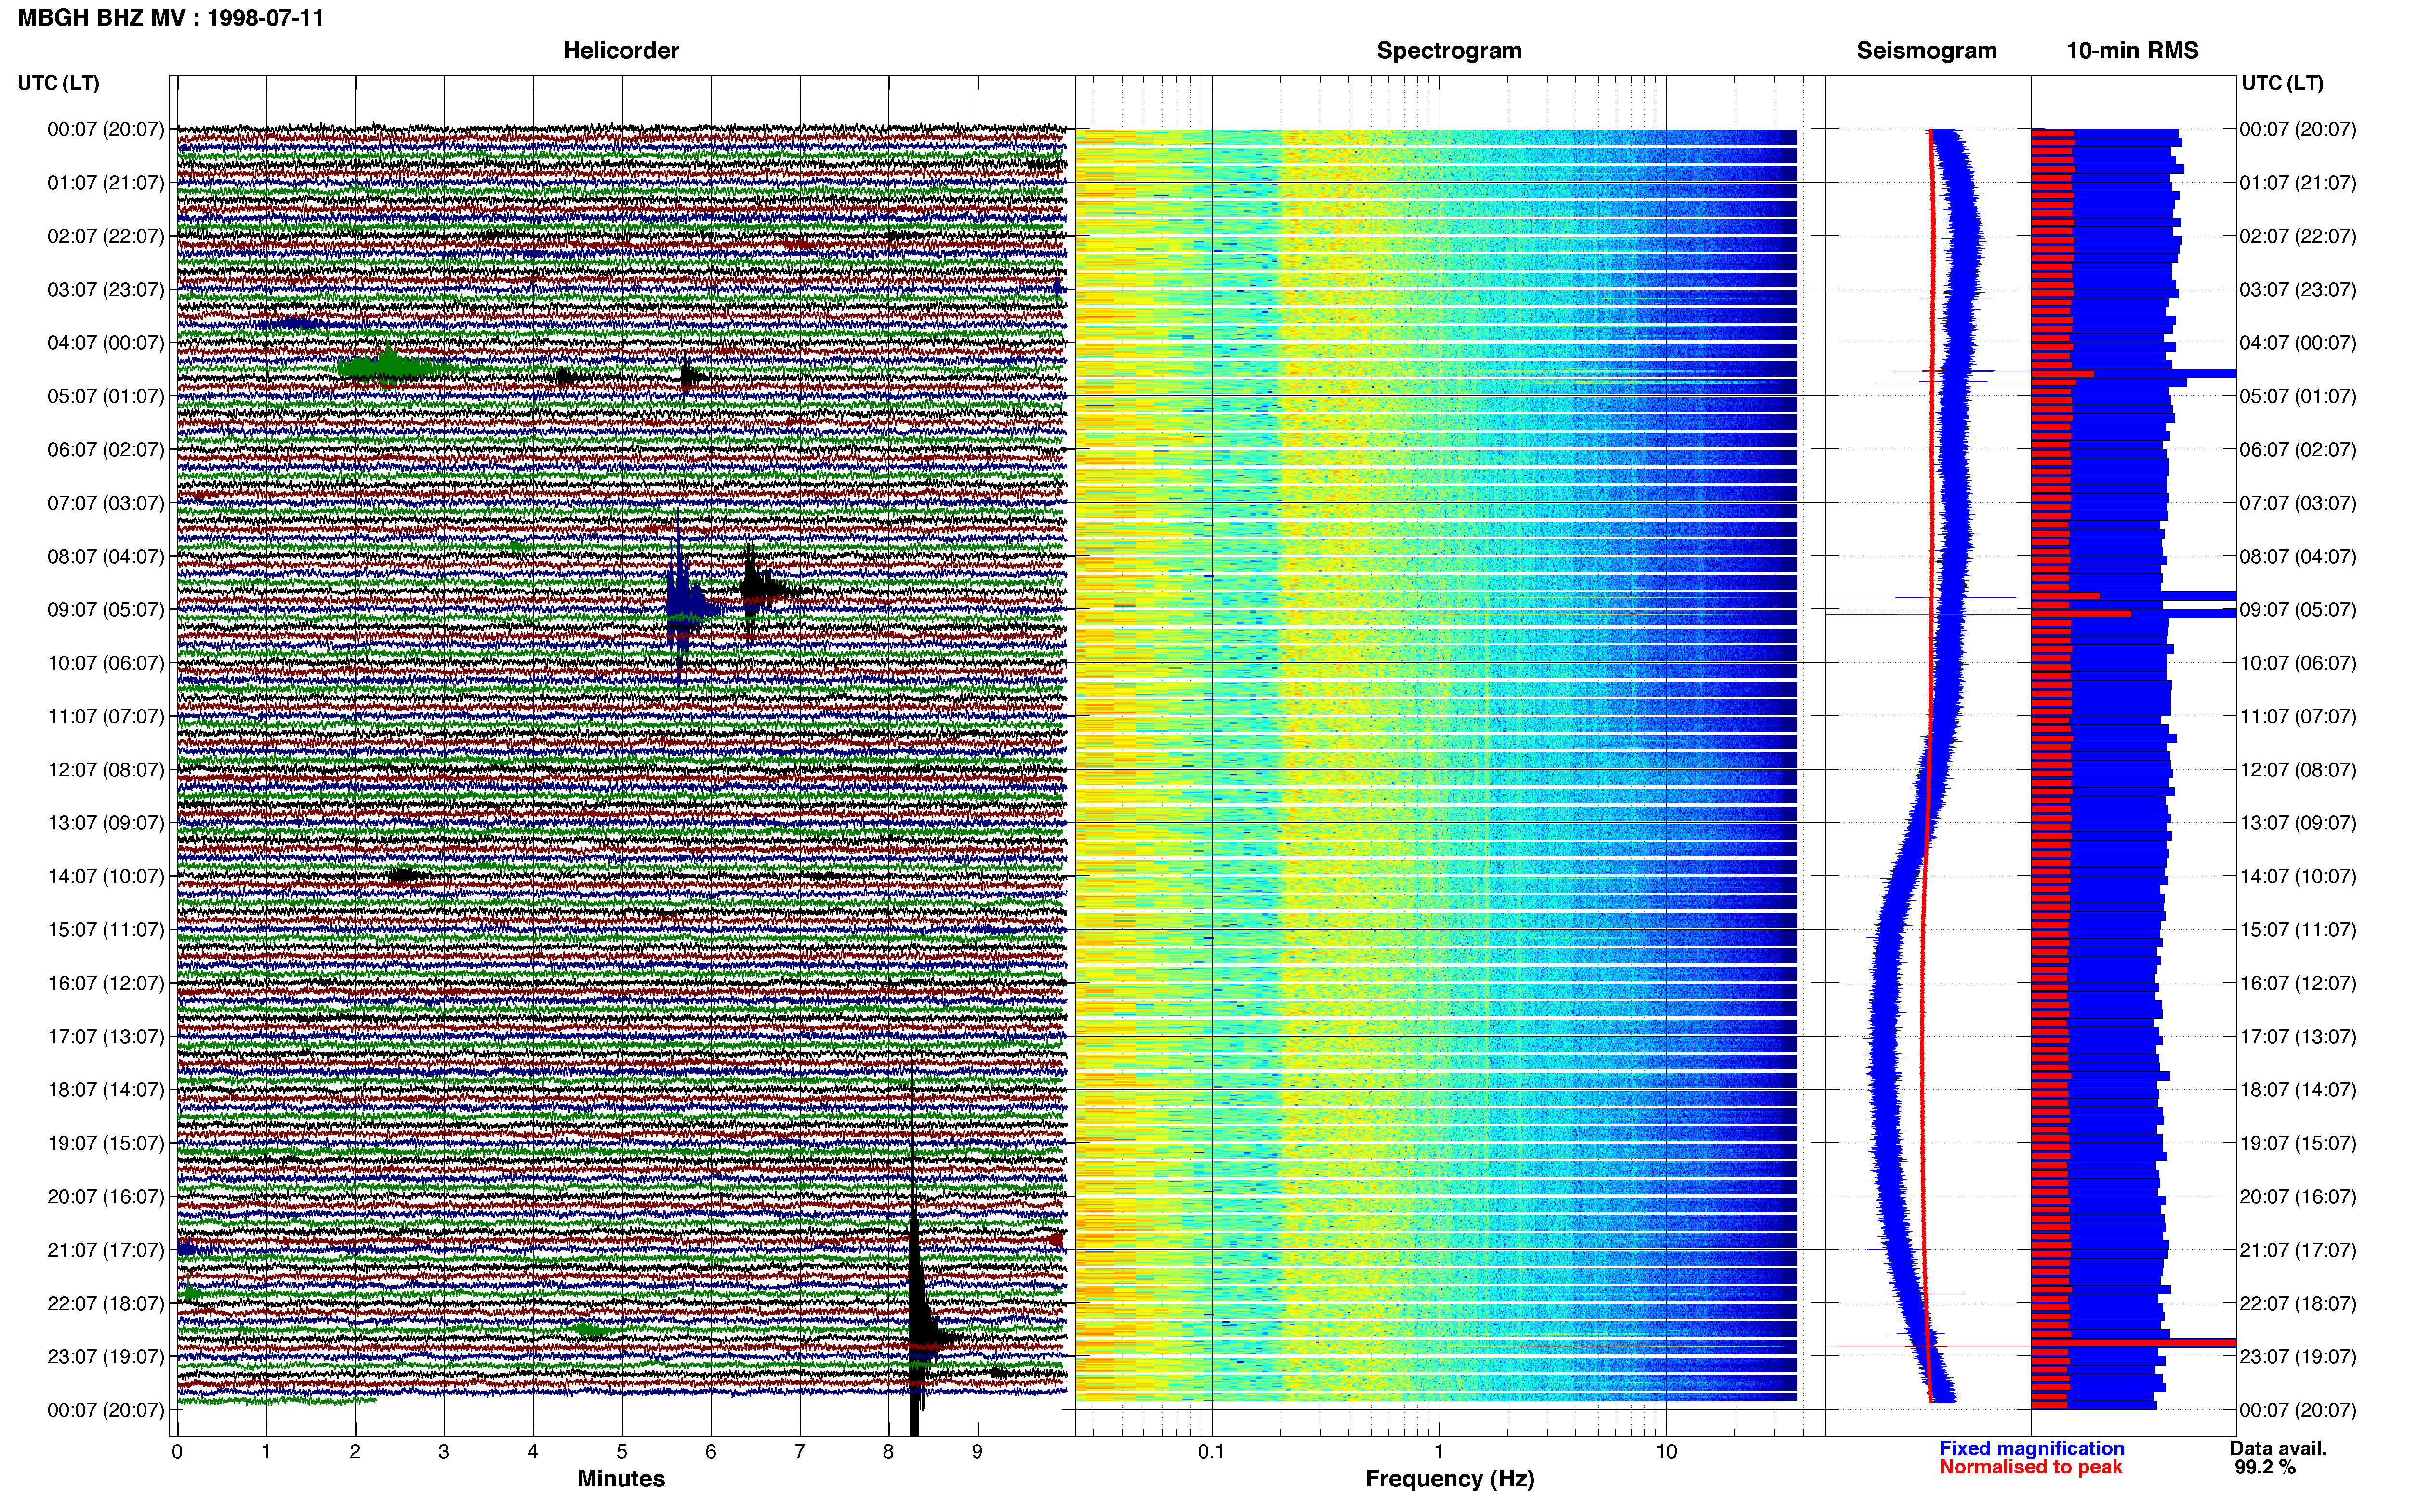The image size is (2418, 1512).
Task: Click the left UTC (LT) axis label
Action: 58,83
